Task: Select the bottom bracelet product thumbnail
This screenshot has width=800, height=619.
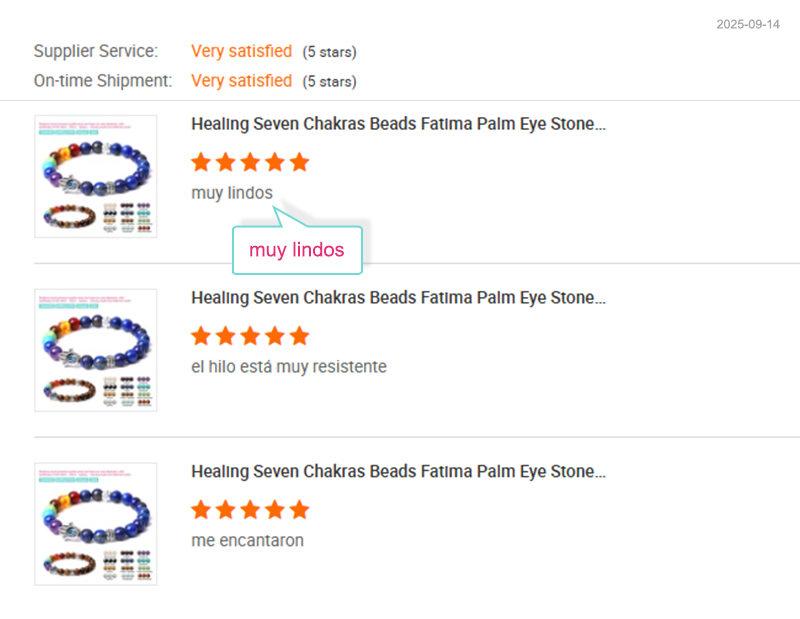Action: click(96, 523)
